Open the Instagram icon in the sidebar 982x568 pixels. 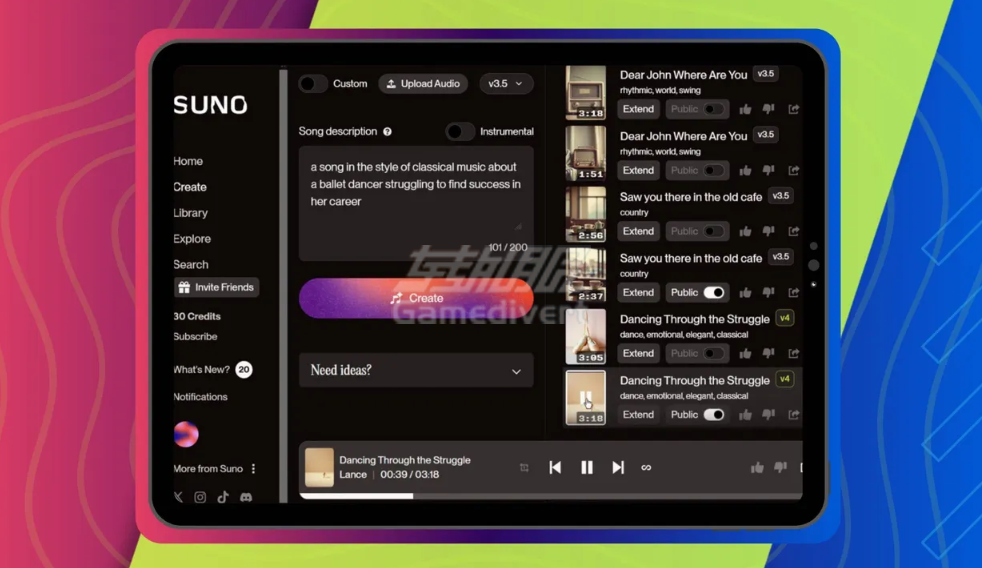200,497
